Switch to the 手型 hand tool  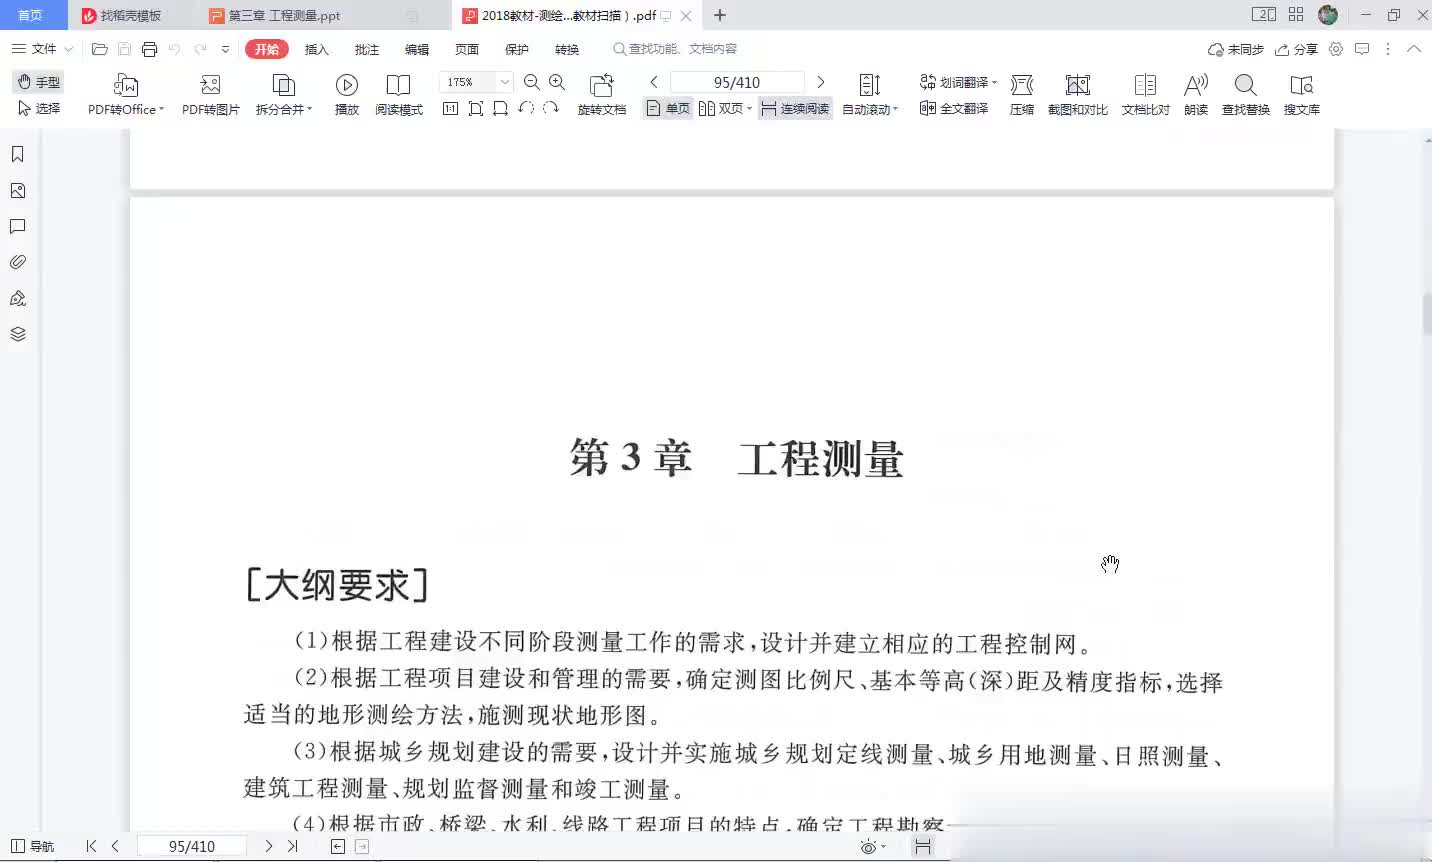coord(39,82)
